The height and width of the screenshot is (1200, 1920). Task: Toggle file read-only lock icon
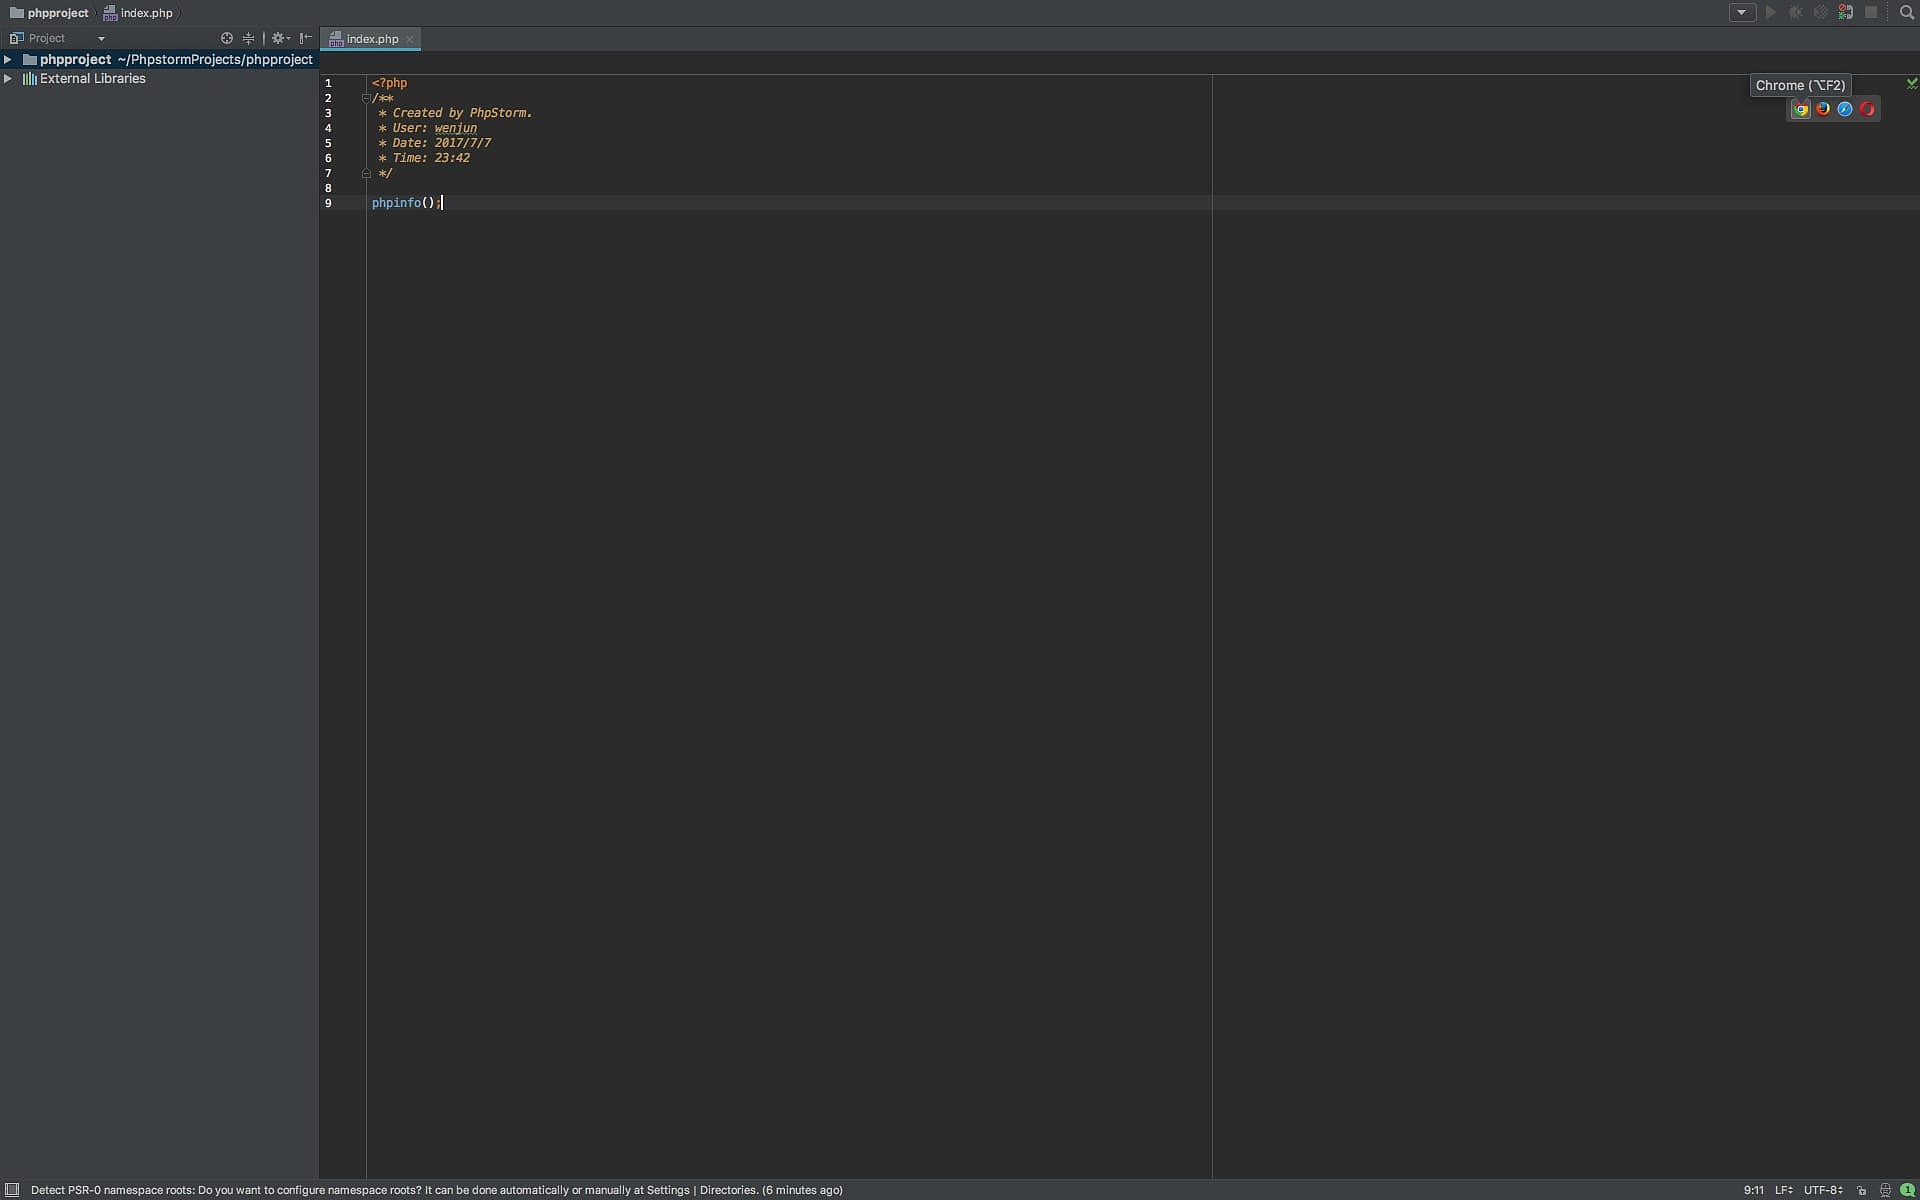pos(1861,1190)
